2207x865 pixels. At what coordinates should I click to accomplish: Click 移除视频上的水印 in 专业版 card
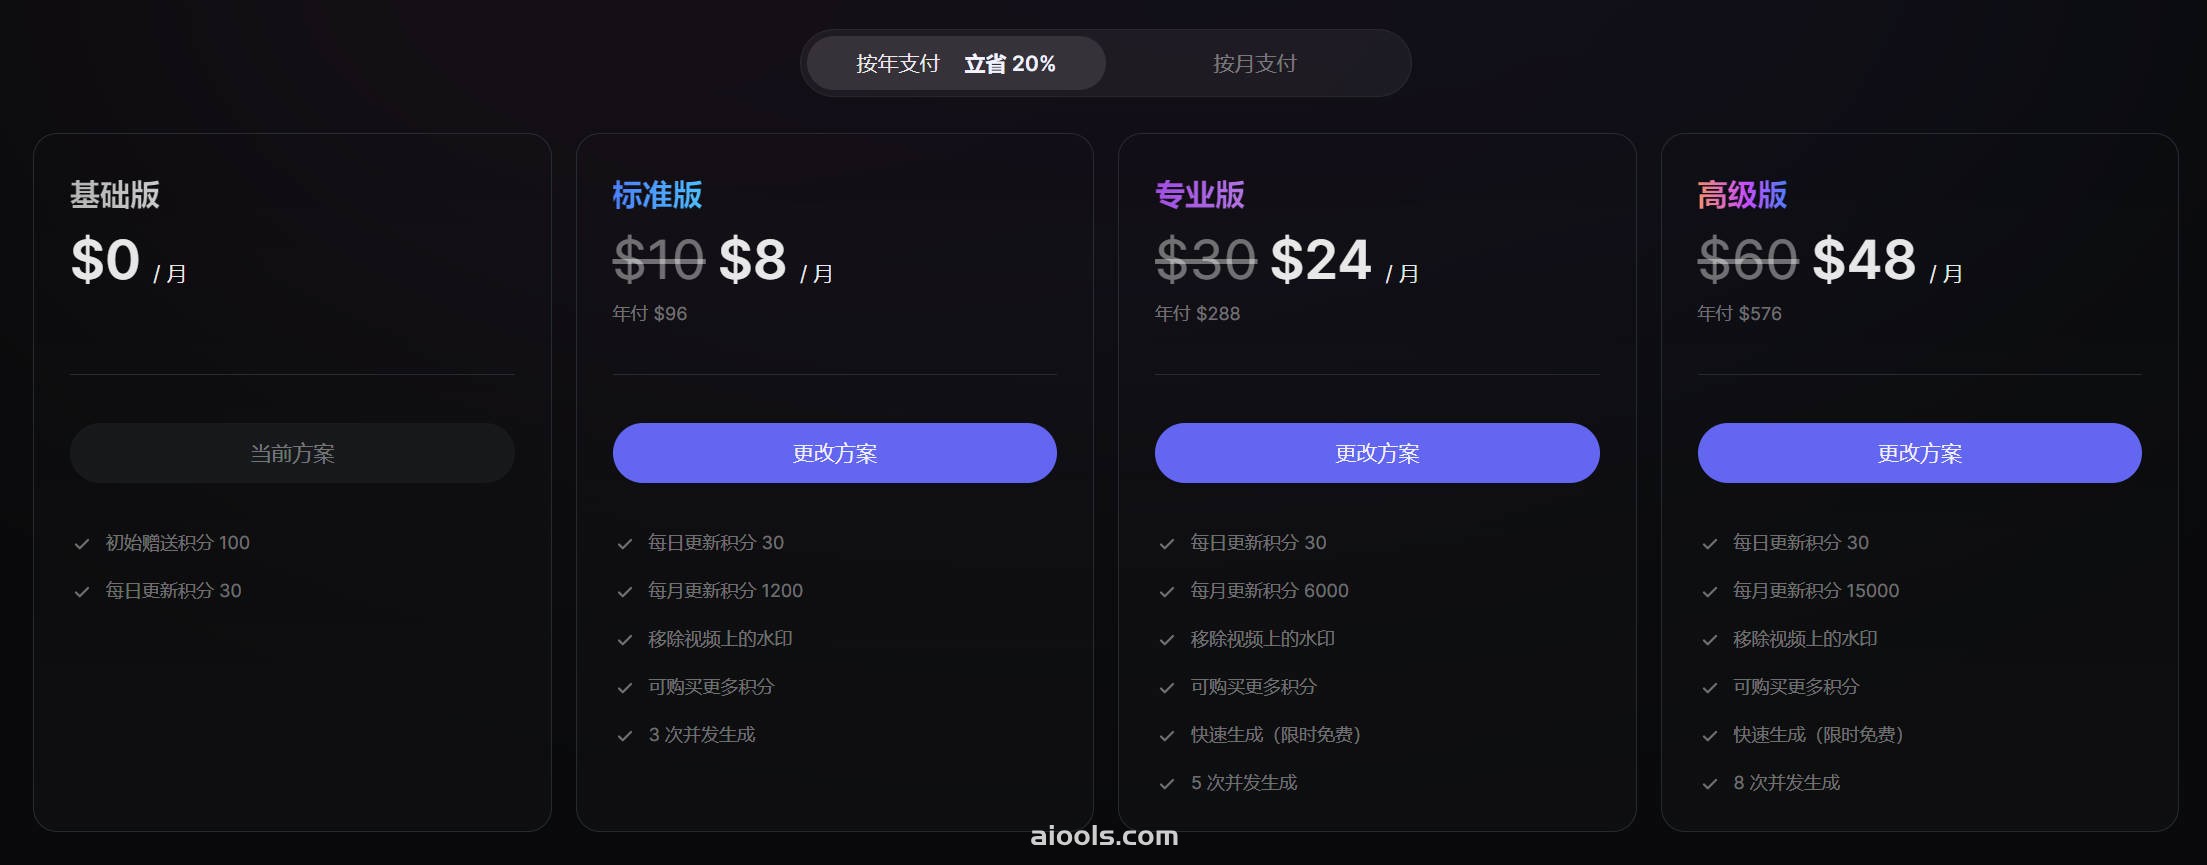coord(1262,638)
